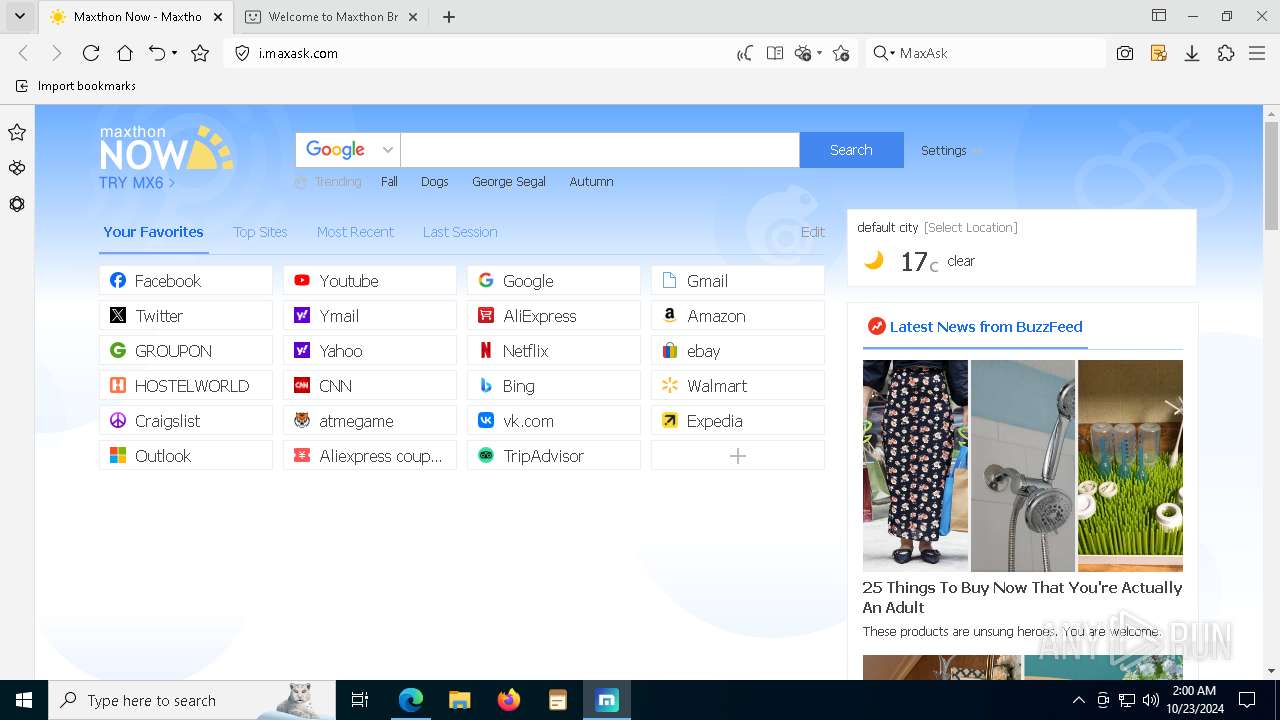Image resolution: width=1280 pixels, height=720 pixels.
Task: Open the Walmart favorite tile
Action: pyautogui.click(x=738, y=386)
